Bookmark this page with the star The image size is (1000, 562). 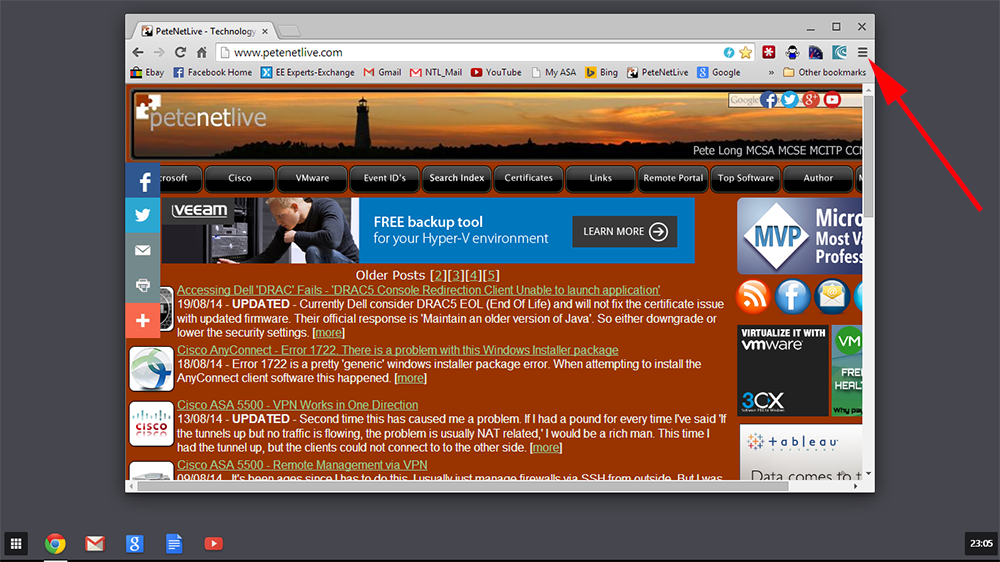pos(746,52)
